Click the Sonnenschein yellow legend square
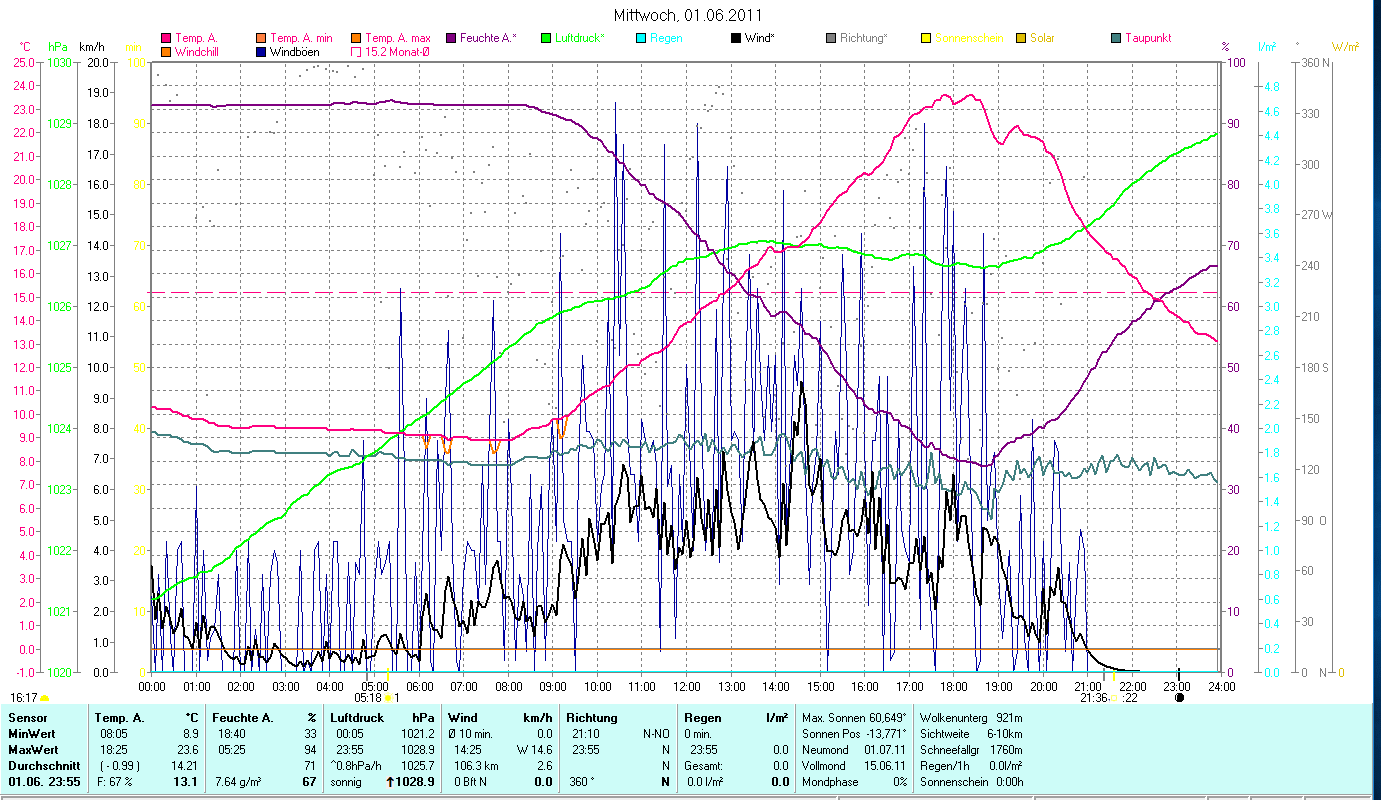Viewport: 1381px width, 800px height. tap(926, 38)
